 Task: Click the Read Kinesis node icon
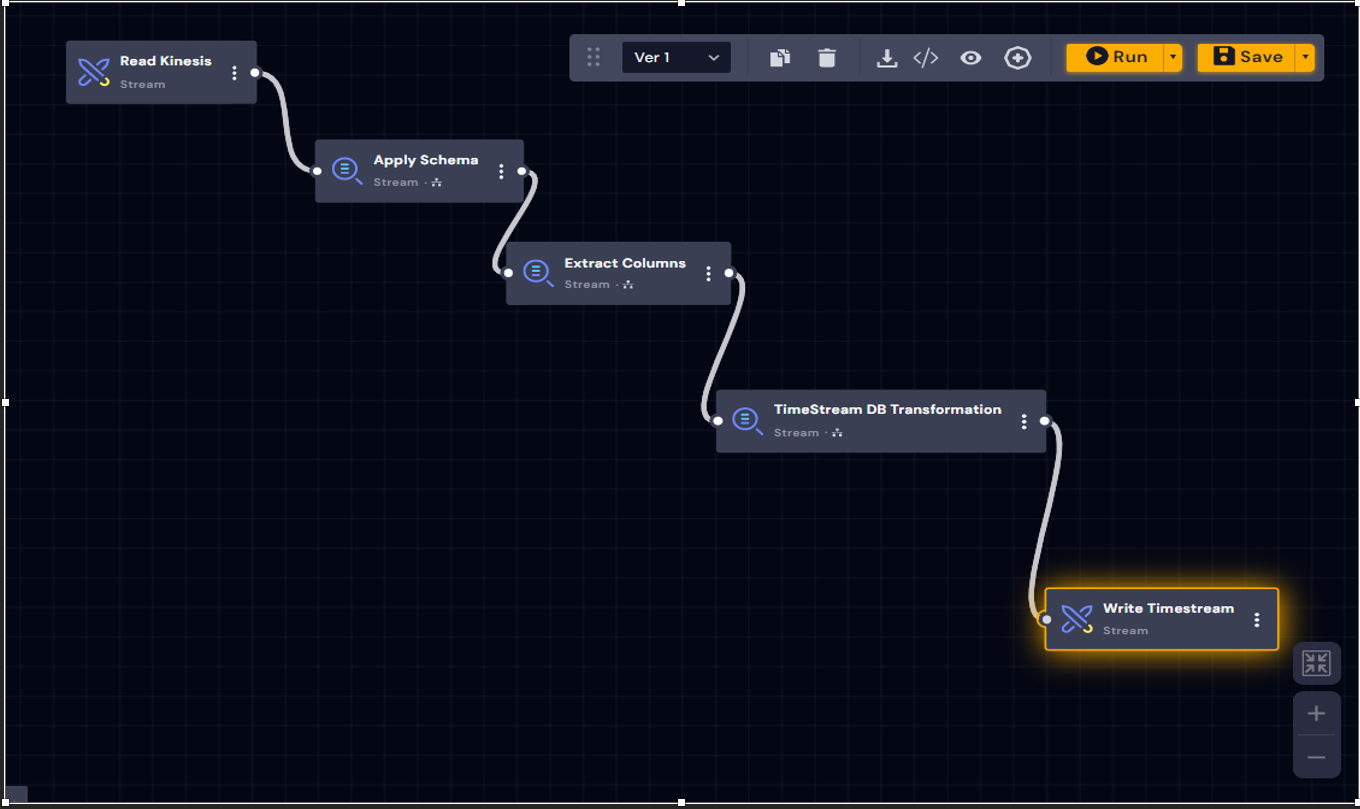click(x=94, y=72)
